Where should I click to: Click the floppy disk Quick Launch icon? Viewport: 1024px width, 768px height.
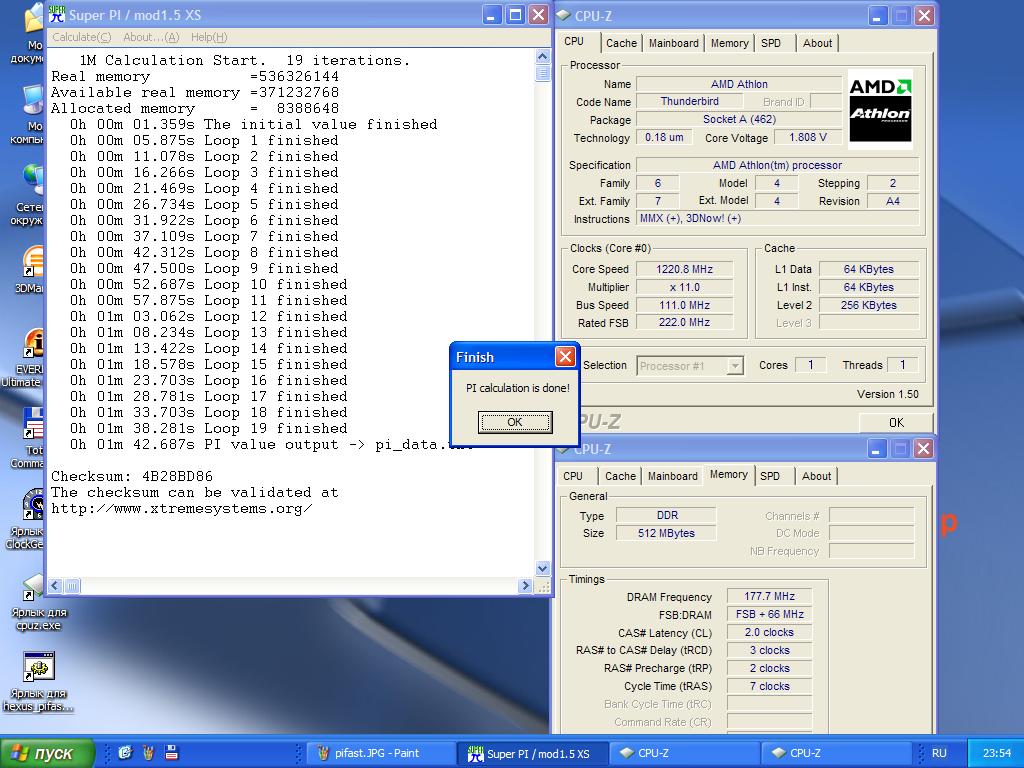click(172, 752)
